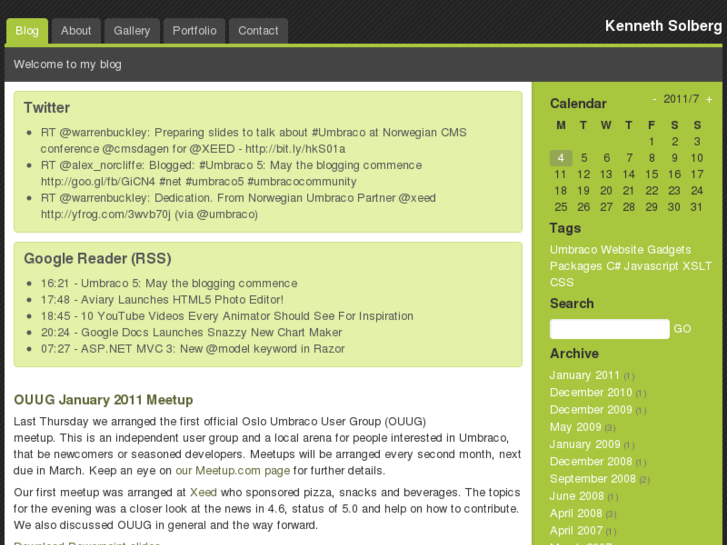Select day 22 in the calendar

point(651,191)
